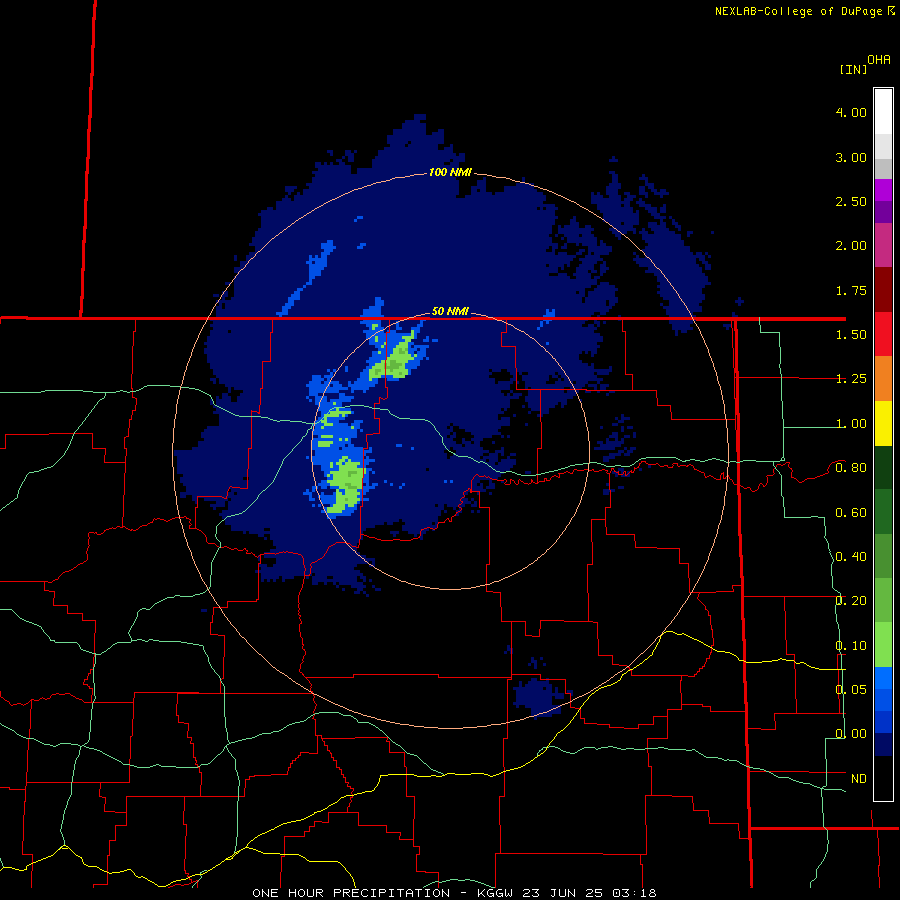
Task: Select the ND legend label
Action: [859, 779]
